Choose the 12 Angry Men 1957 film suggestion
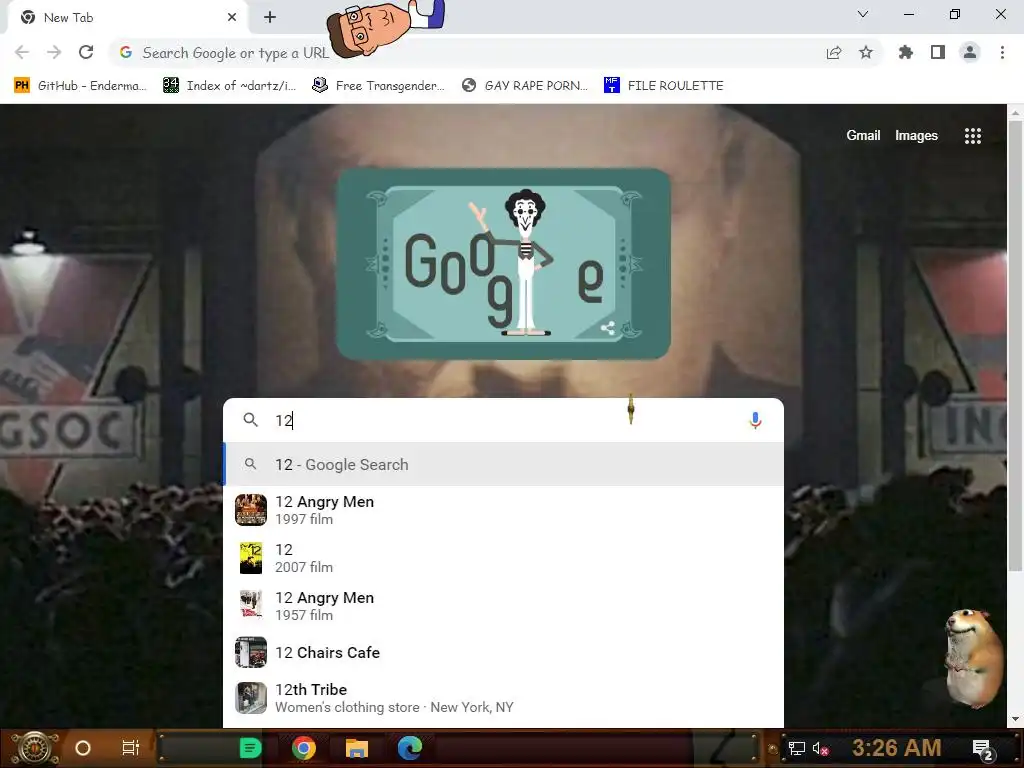This screenshot has height=768, width=1024. [503, 606]
